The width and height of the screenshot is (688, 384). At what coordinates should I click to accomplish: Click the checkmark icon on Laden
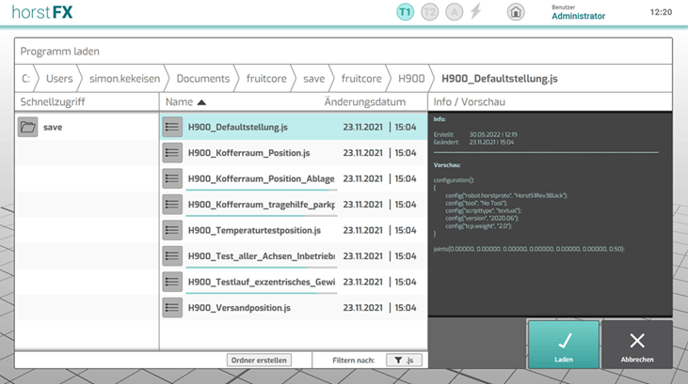[x=564, y=341]
